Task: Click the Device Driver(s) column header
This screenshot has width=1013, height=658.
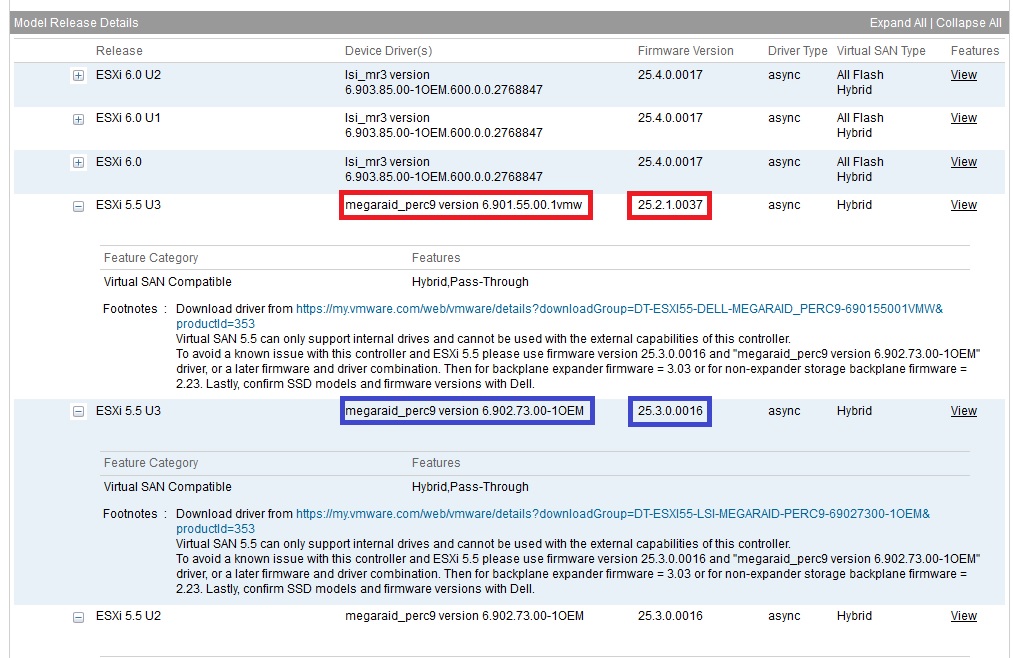Action: (x=388, y=50)
